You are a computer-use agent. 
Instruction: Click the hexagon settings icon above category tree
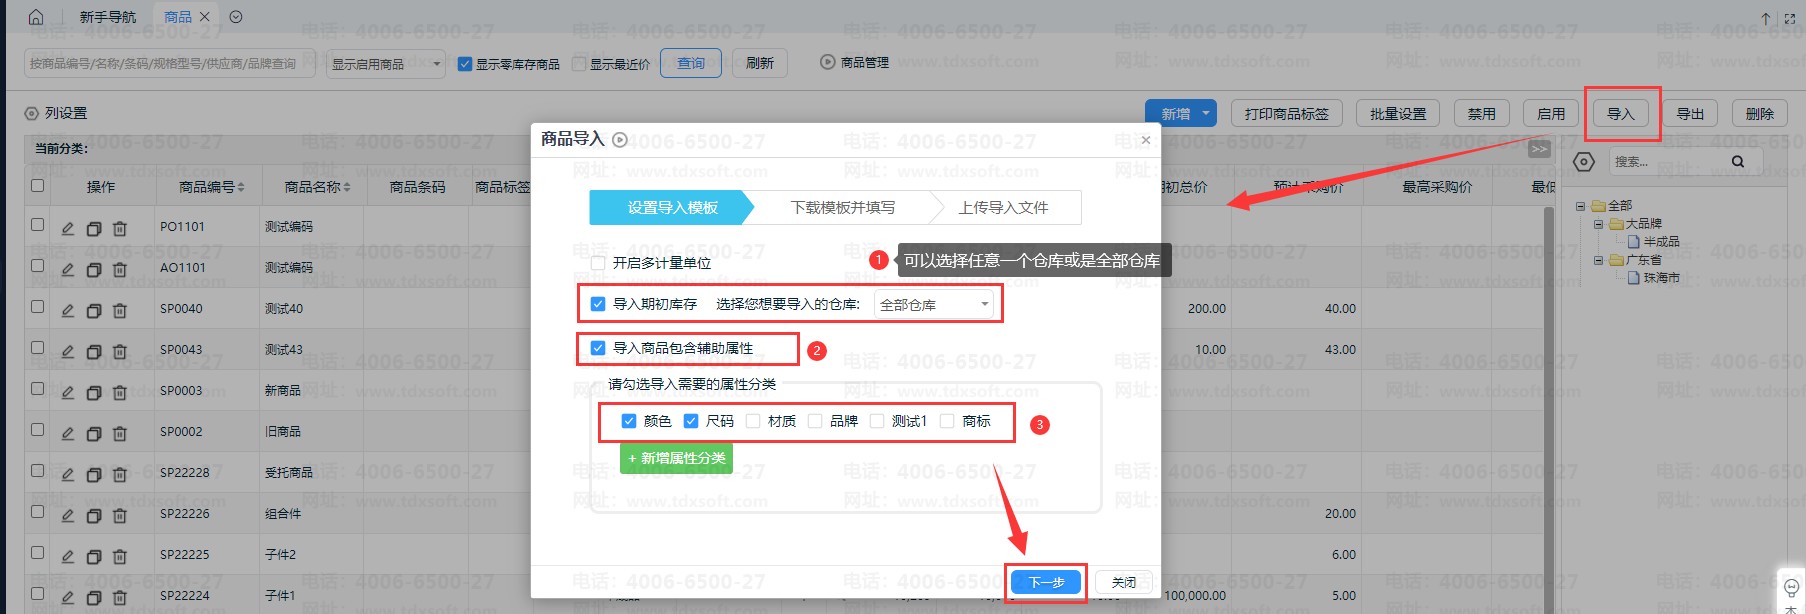click(1583, 162)
